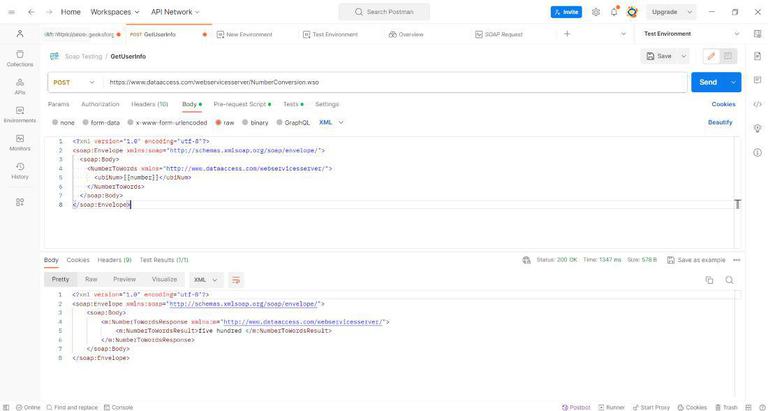Open the documentation icon in right sidebar
768x411 pixels.
click(x=757, y=56)
